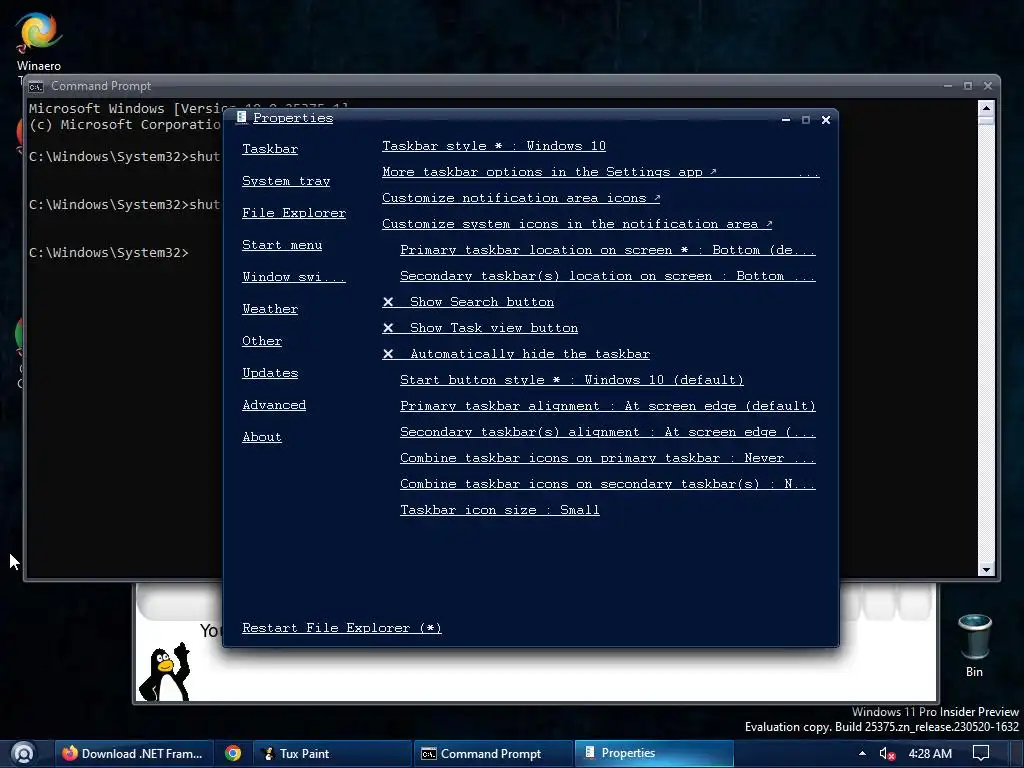Open the Winaero Tweaker desktop icon
Viewport: 1024px width, 768px height.
coord(39,42)
